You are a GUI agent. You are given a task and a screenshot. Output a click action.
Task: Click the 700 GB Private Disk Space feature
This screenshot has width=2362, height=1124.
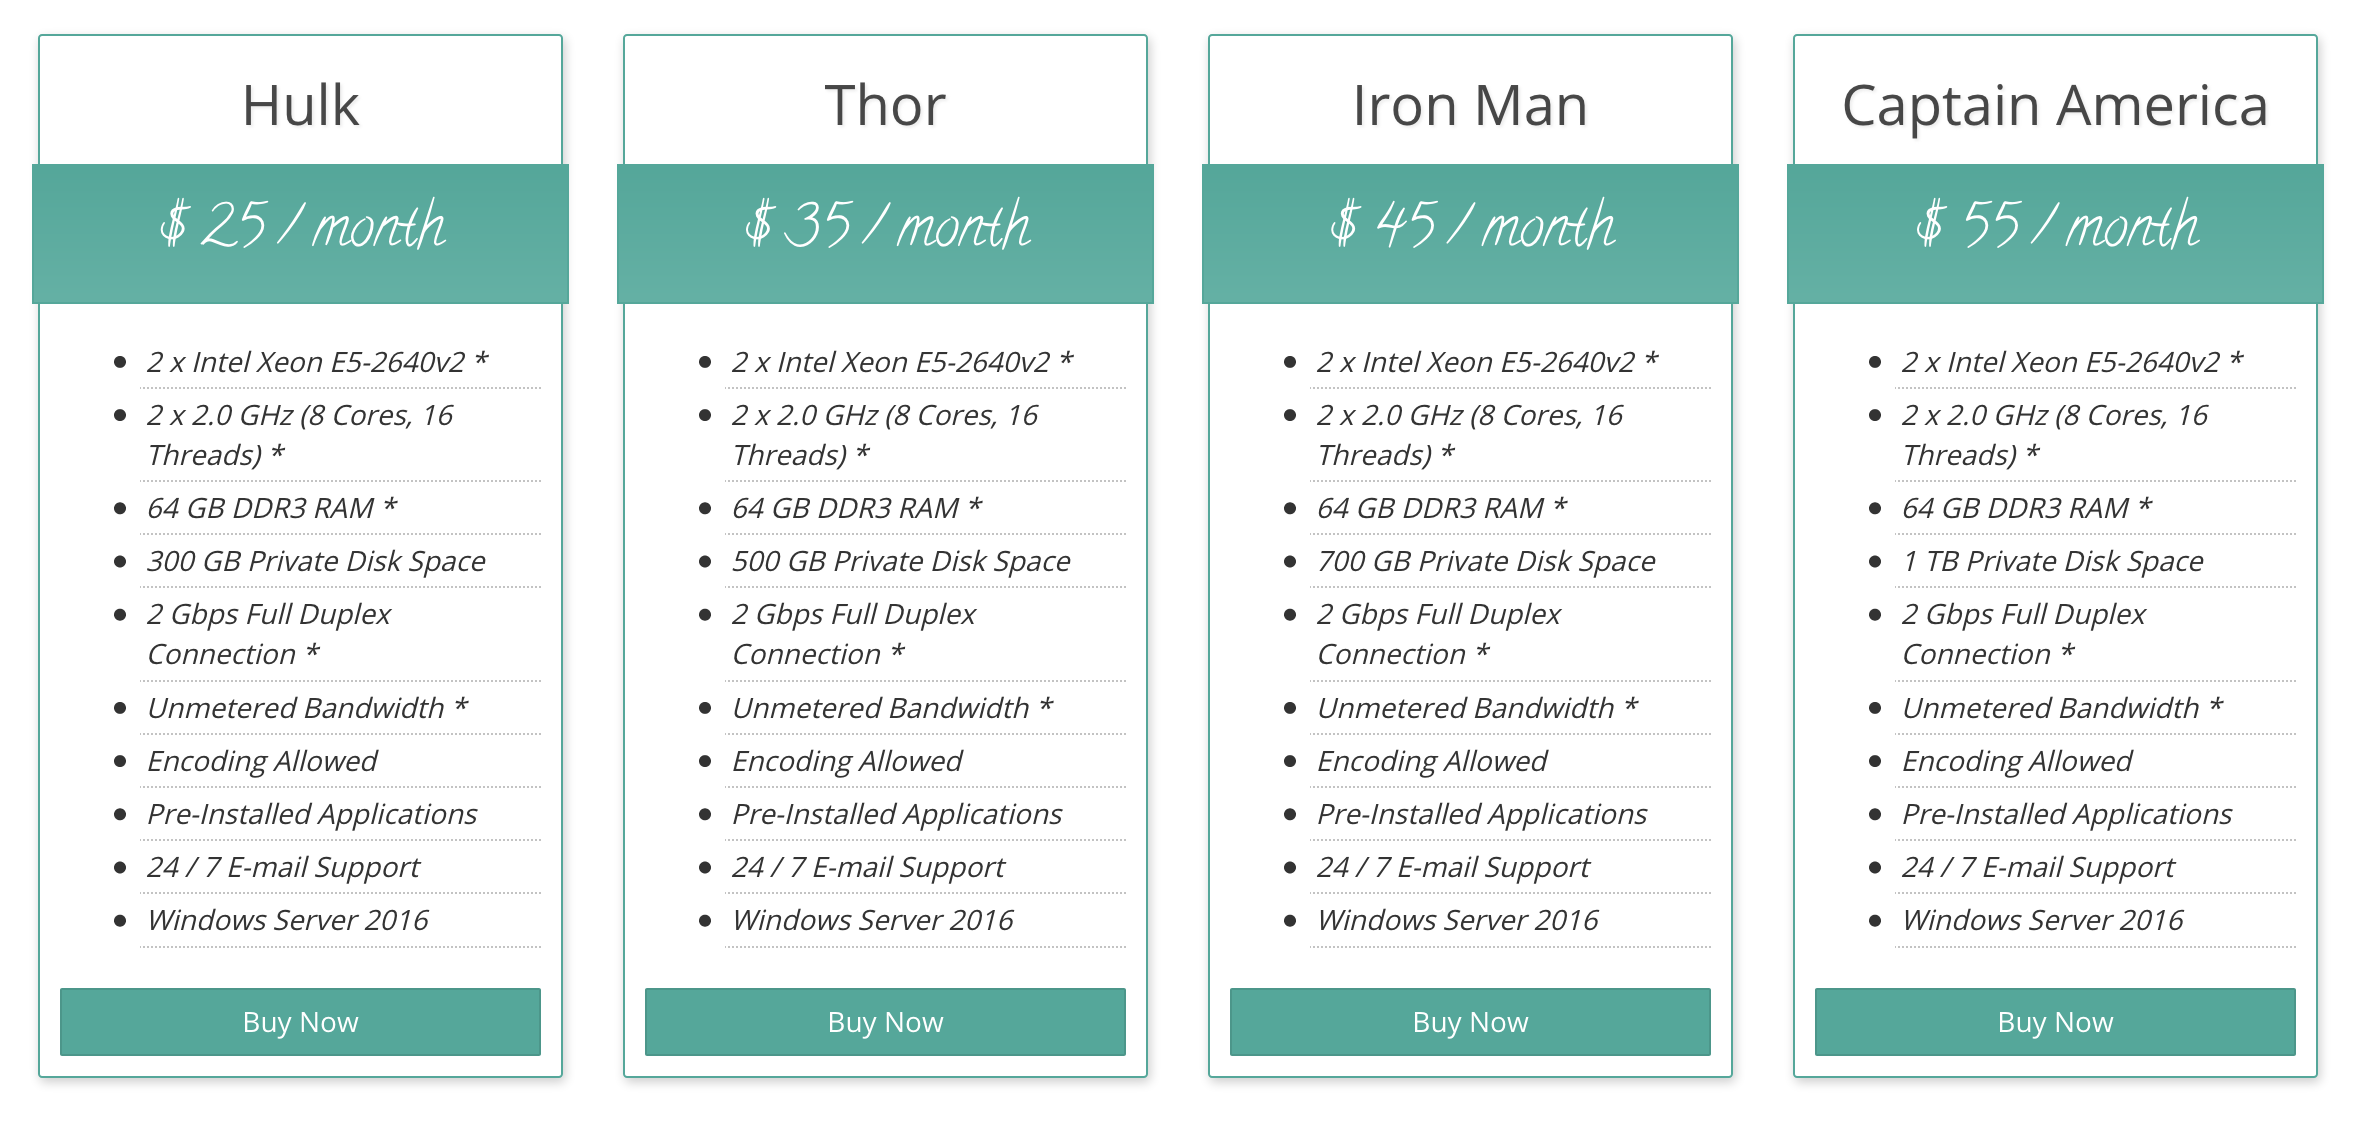tap(1486, 561)
